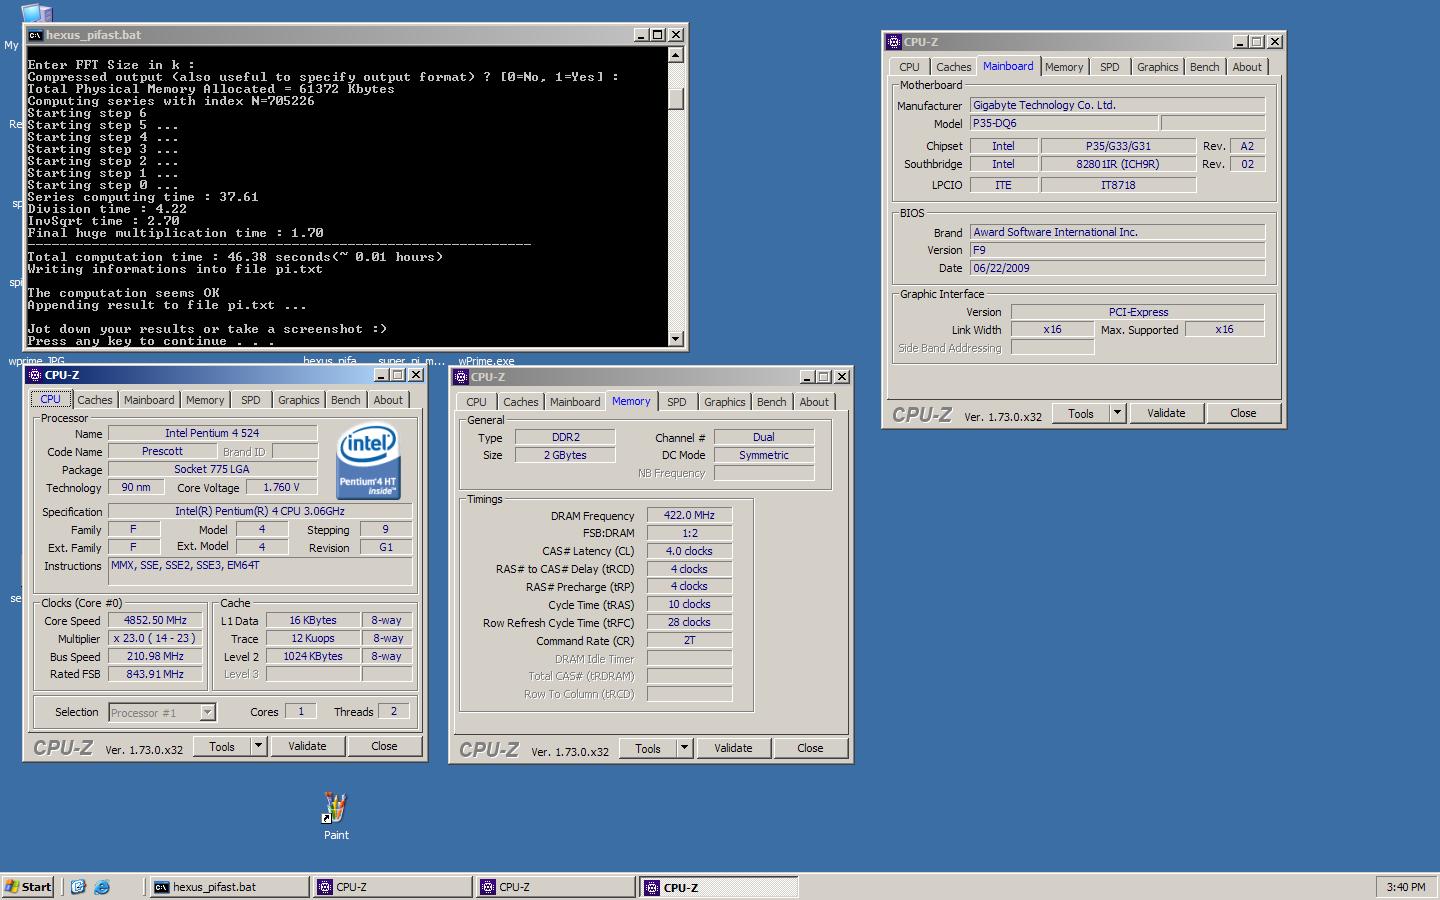Click the Award Software BIOS brand field
Image resolution: width=1440 pixels, height=900 pixels.
[1117, 232]
